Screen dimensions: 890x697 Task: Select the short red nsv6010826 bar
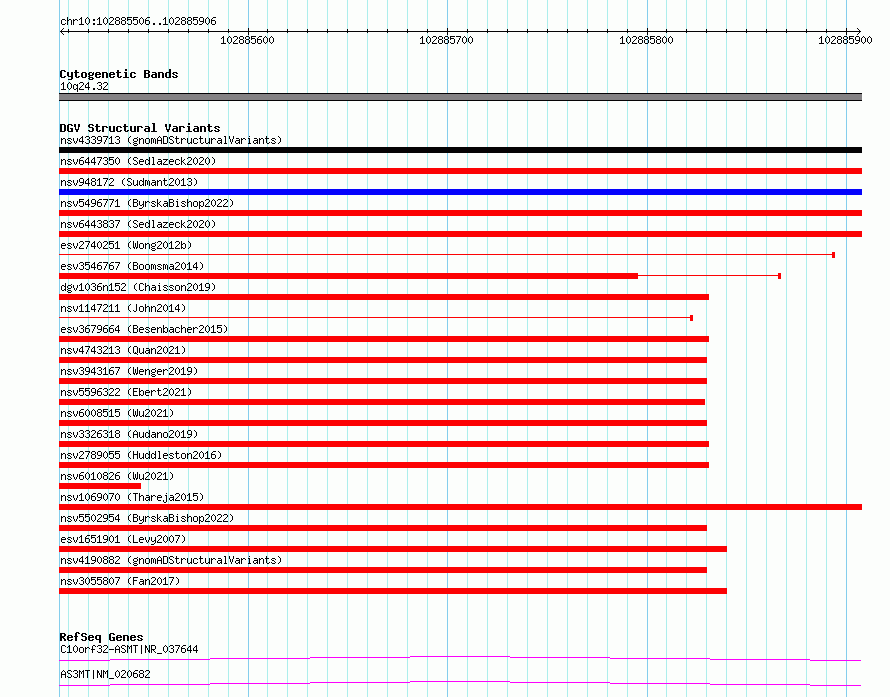[100, 486]
